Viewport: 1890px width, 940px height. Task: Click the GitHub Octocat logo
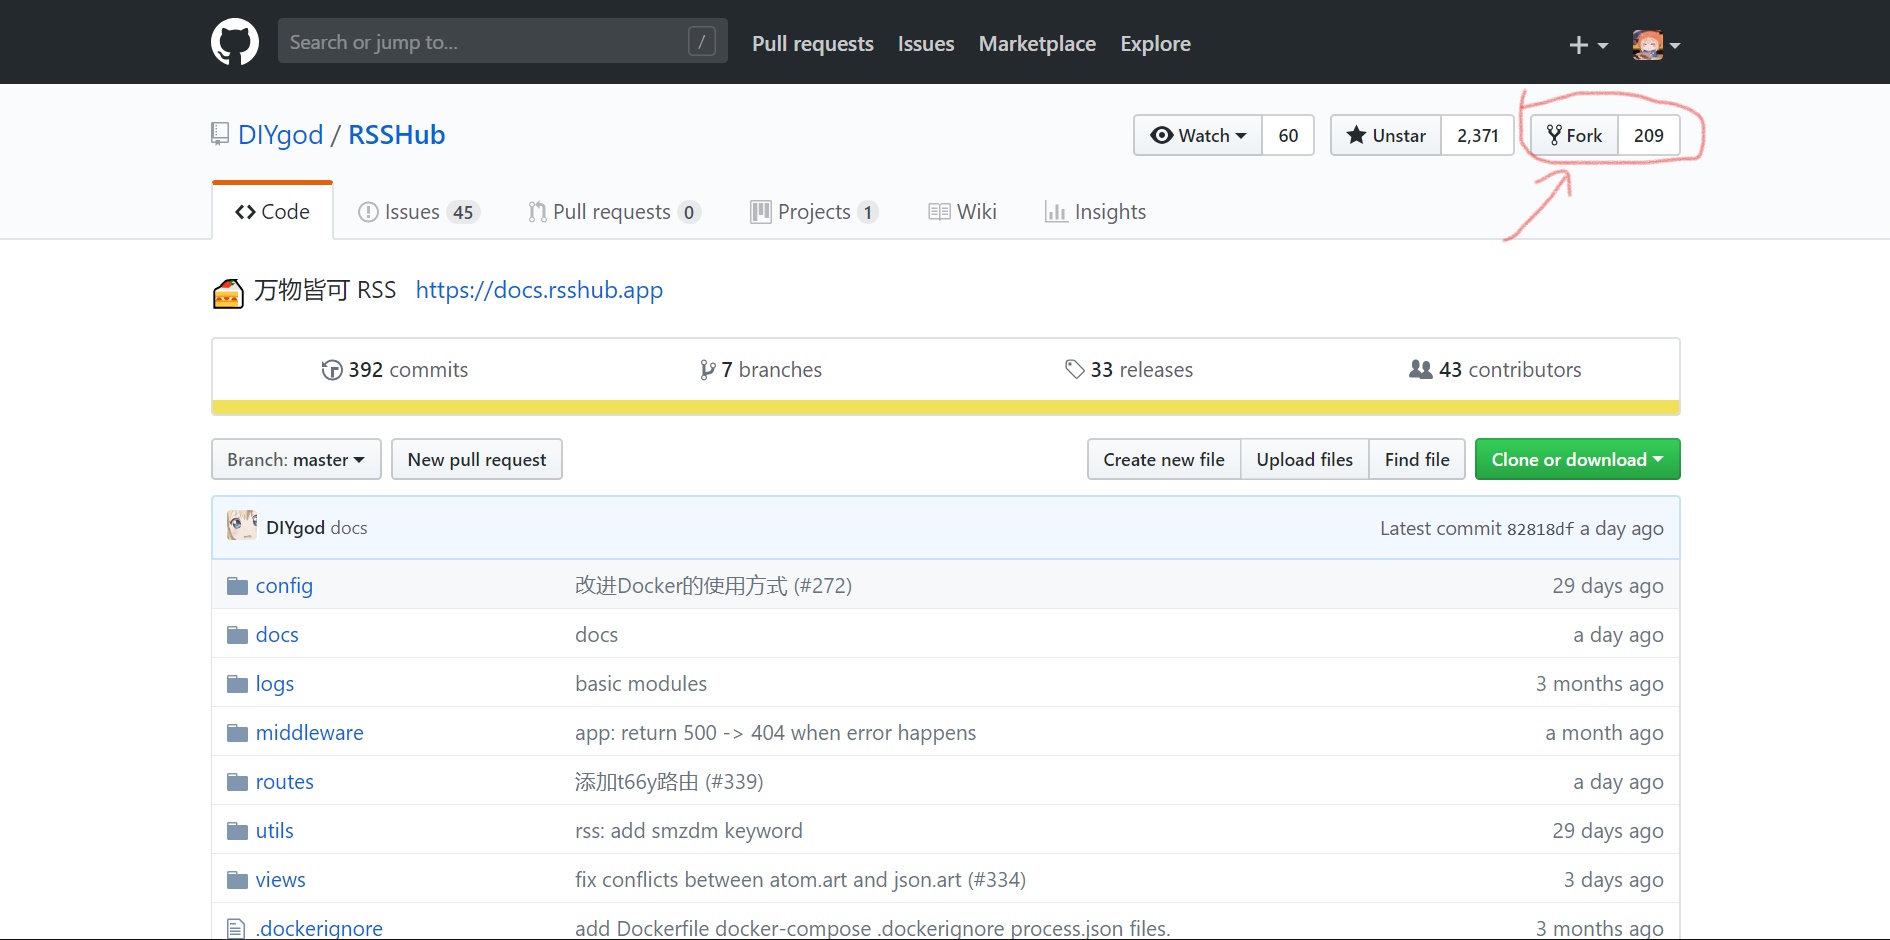[235, 42]
